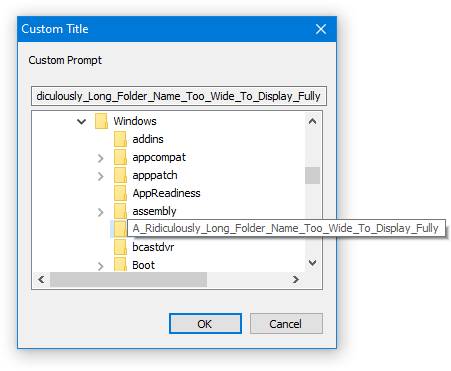Select the AppReadiness folder name
The image size is (451, 371).
point(166,193)
